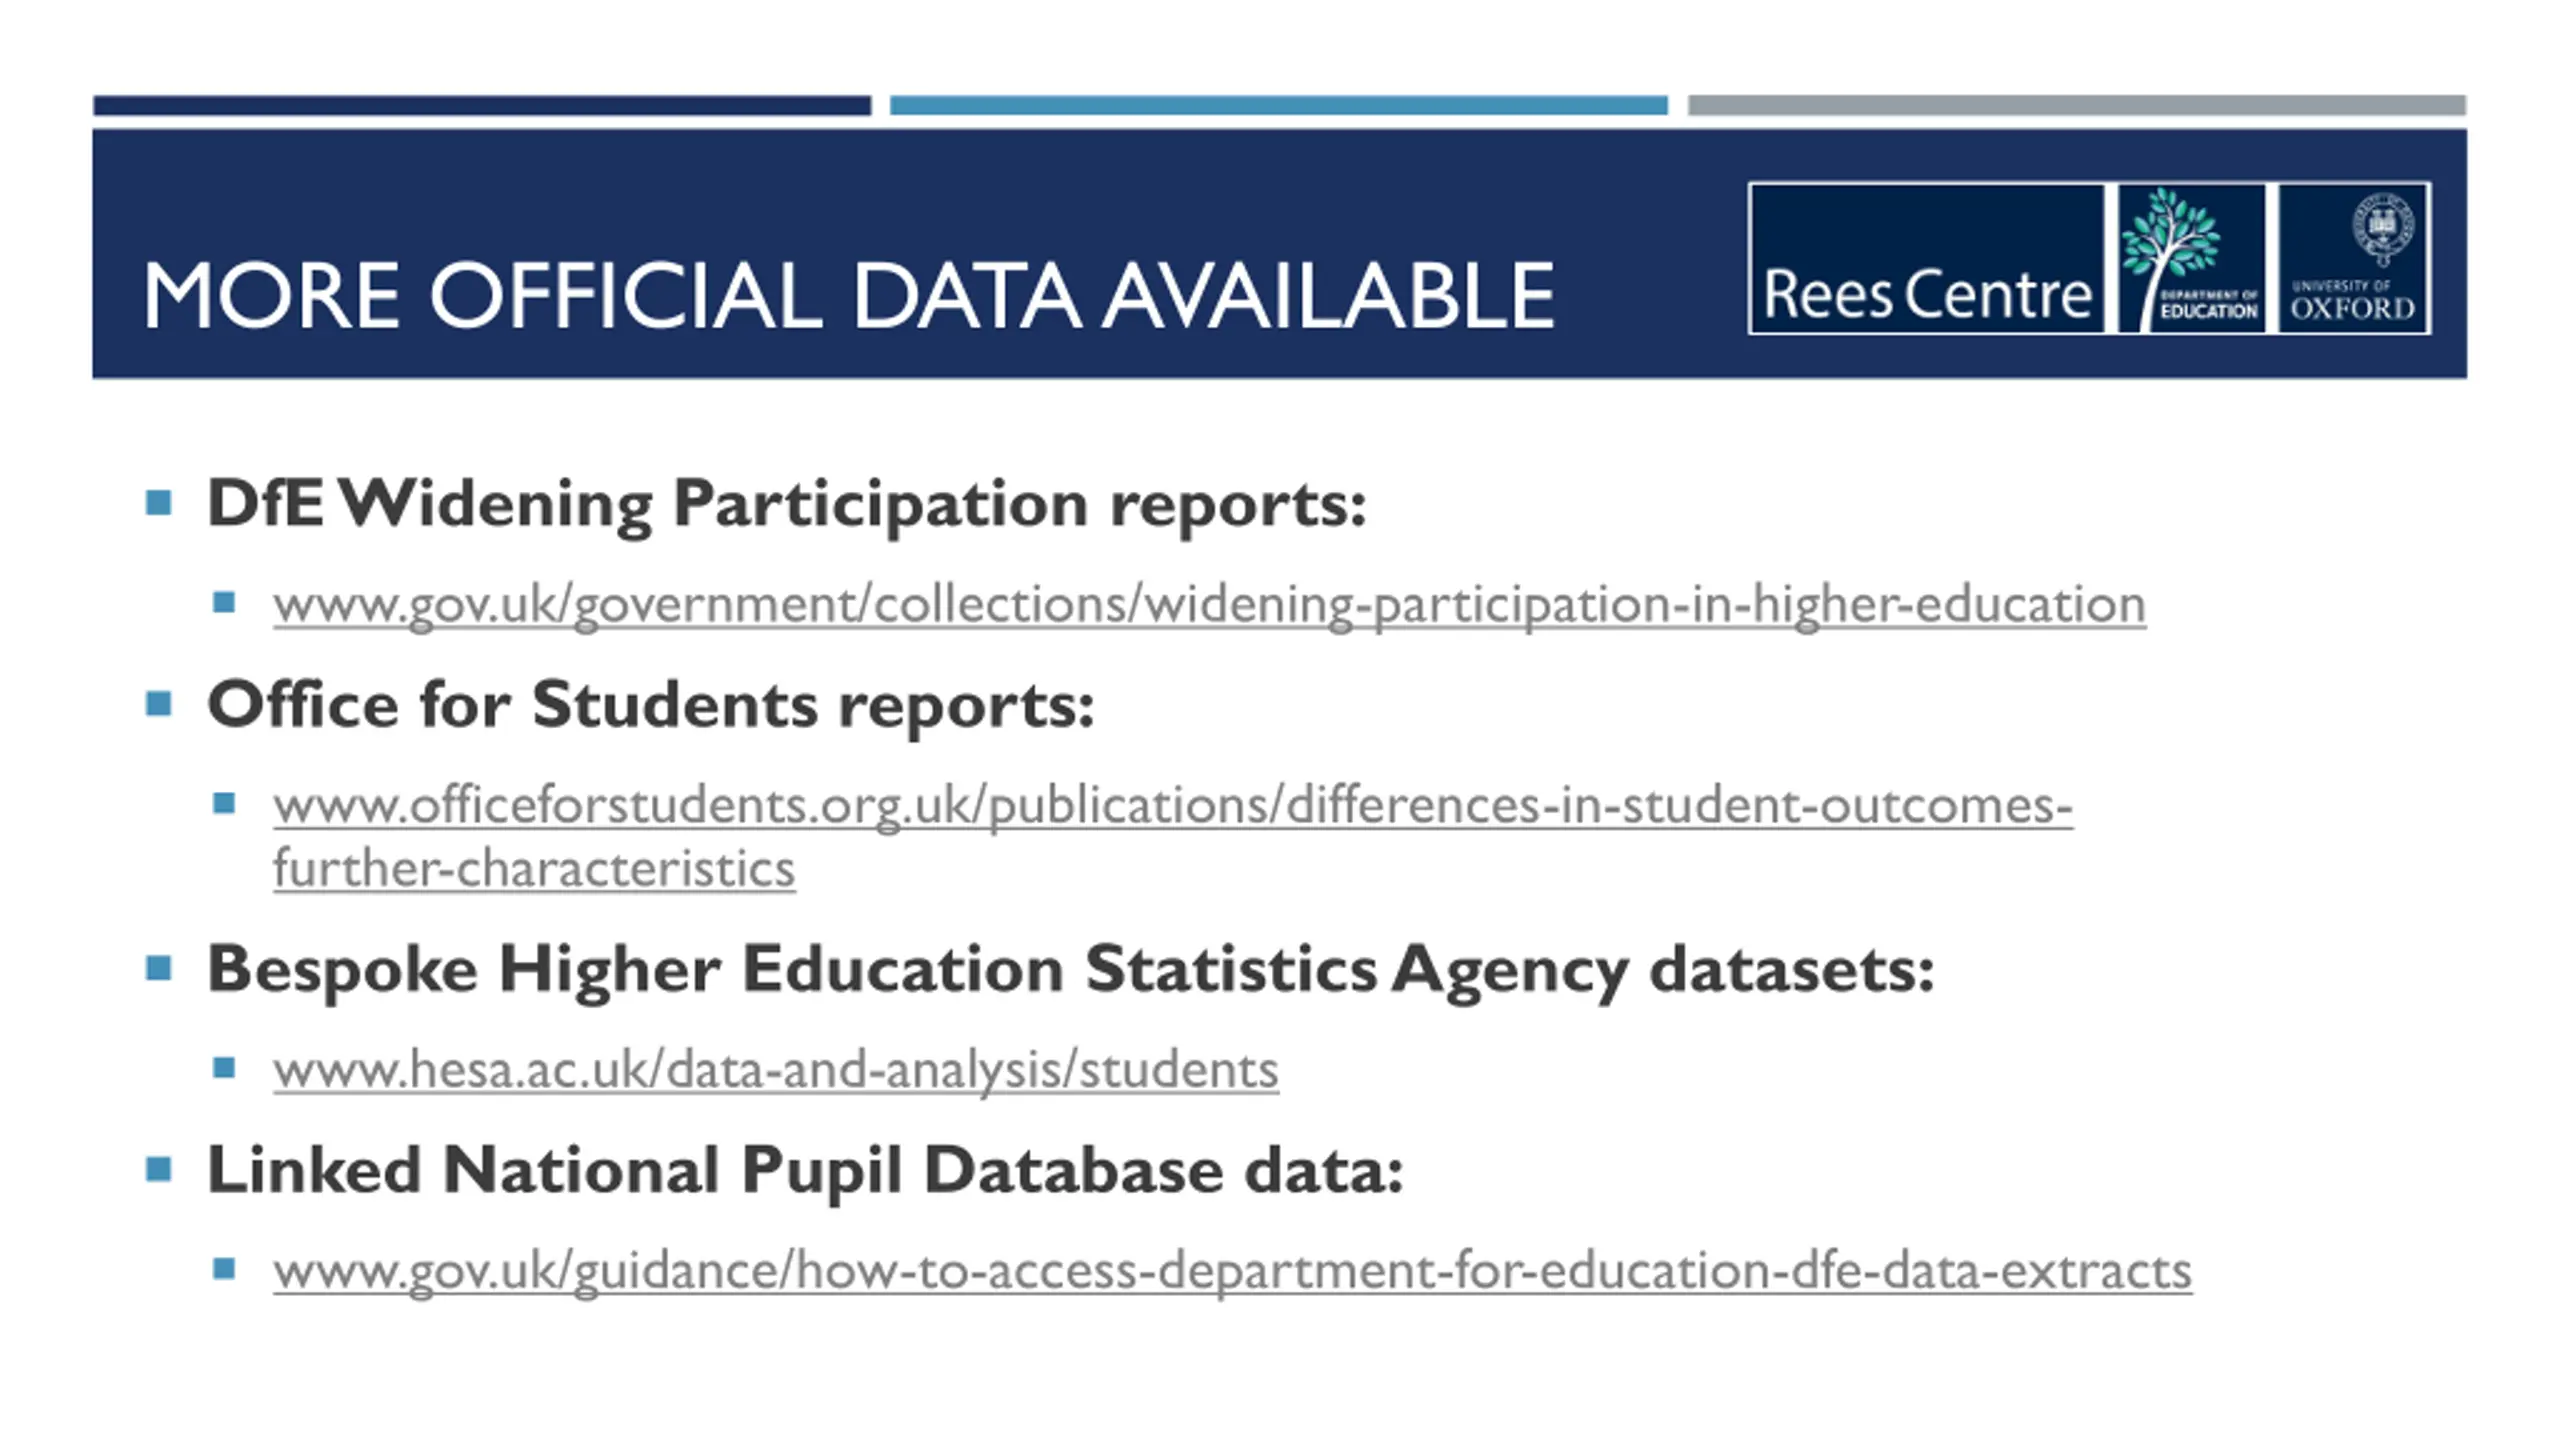Click the bullet before Office for Students
This screenshot has width=2560, height=1440.
[x=158, y=704]
